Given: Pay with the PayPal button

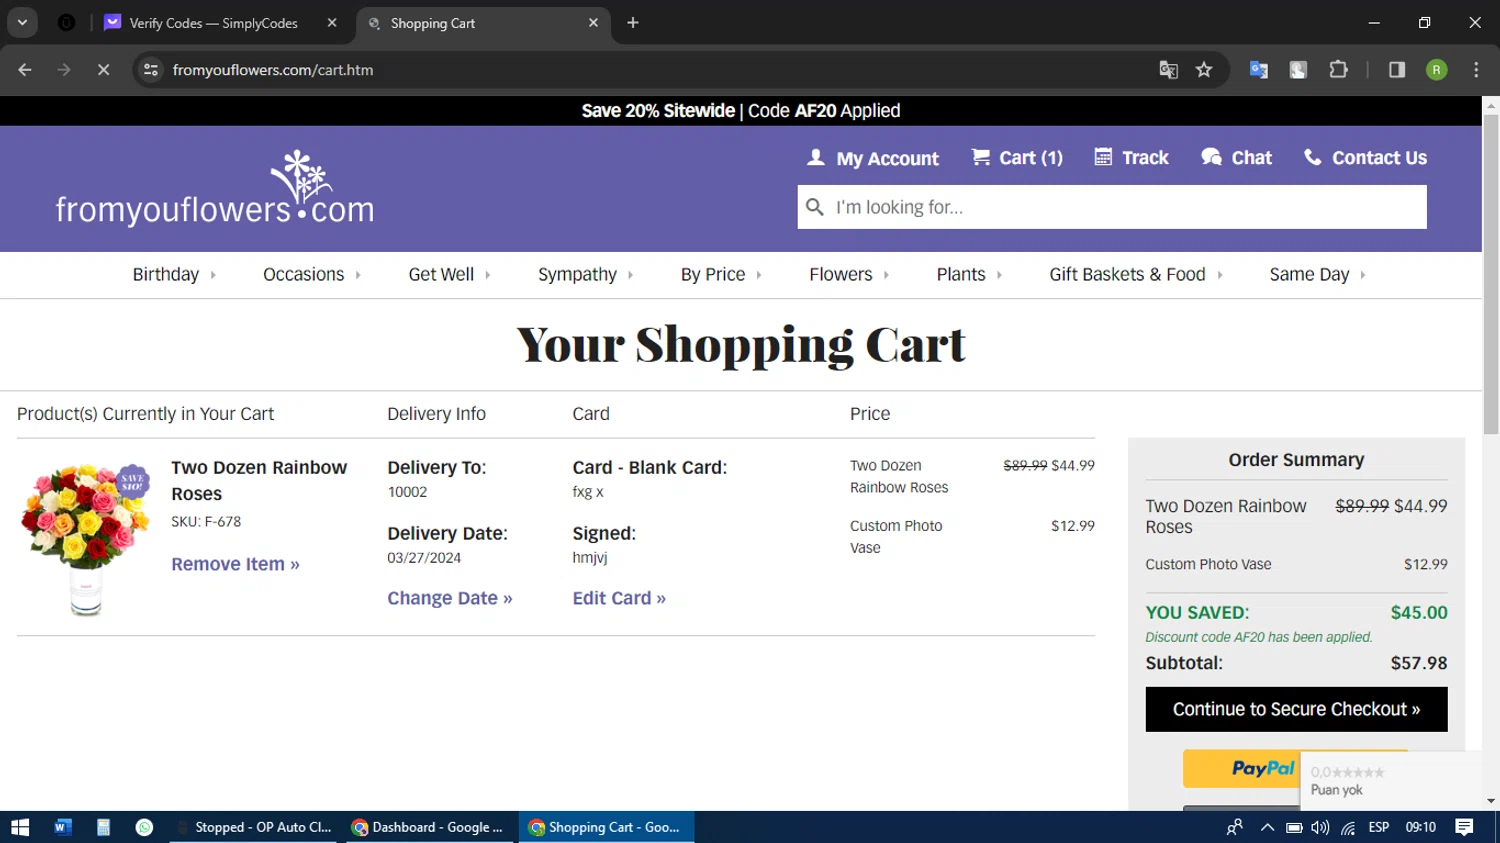Looking at the screenshot, I should (1241, 768).
